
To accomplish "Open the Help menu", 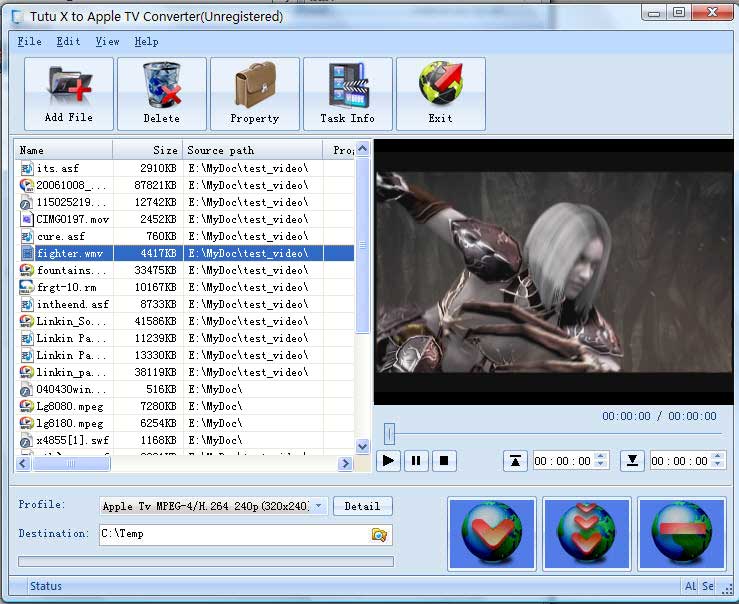I will [146, 41].
